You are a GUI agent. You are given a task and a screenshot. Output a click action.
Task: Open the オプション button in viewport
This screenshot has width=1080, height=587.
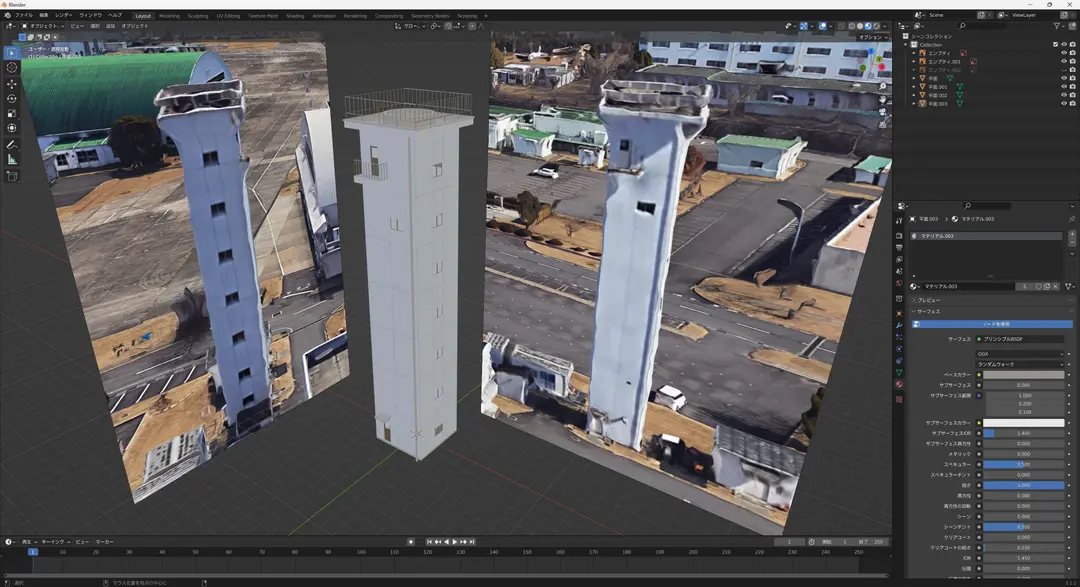pos(873,37)
